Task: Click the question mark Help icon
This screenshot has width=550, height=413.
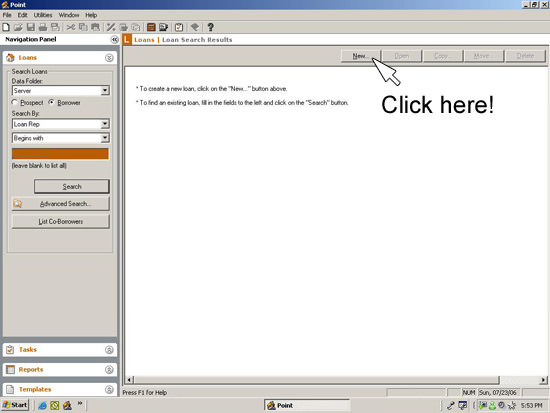Action: (x=210, y=27)
